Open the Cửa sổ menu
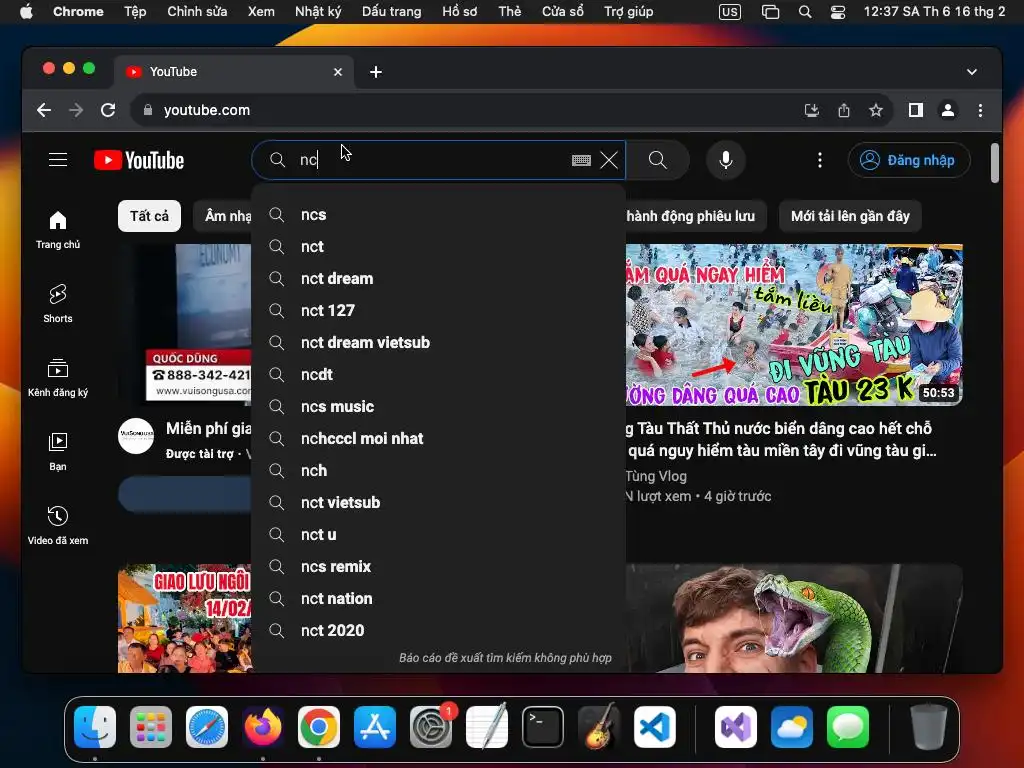 pyautogui.click(x=562, y=12)
